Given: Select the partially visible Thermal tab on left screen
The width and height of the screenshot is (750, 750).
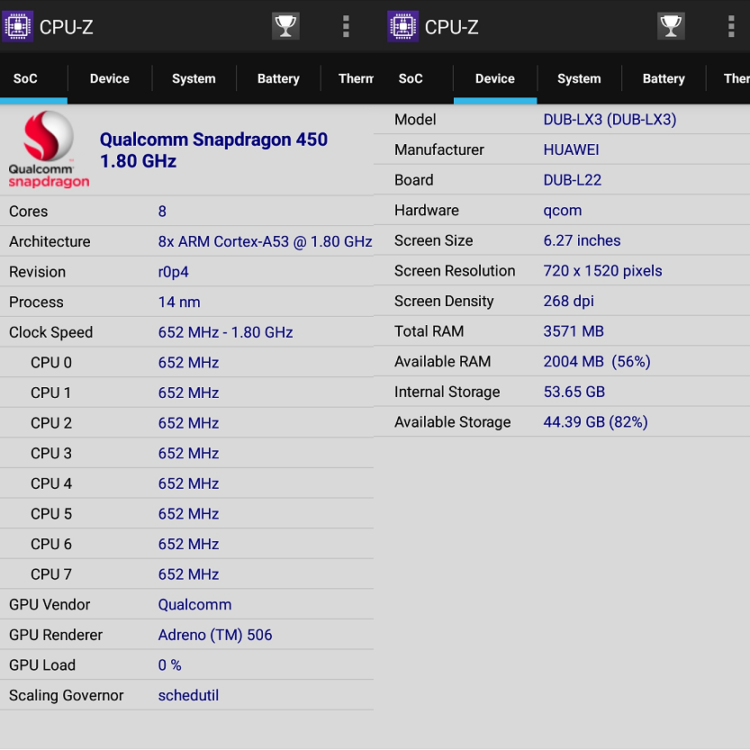Looking at the screenshot, I should coord(354,78).
